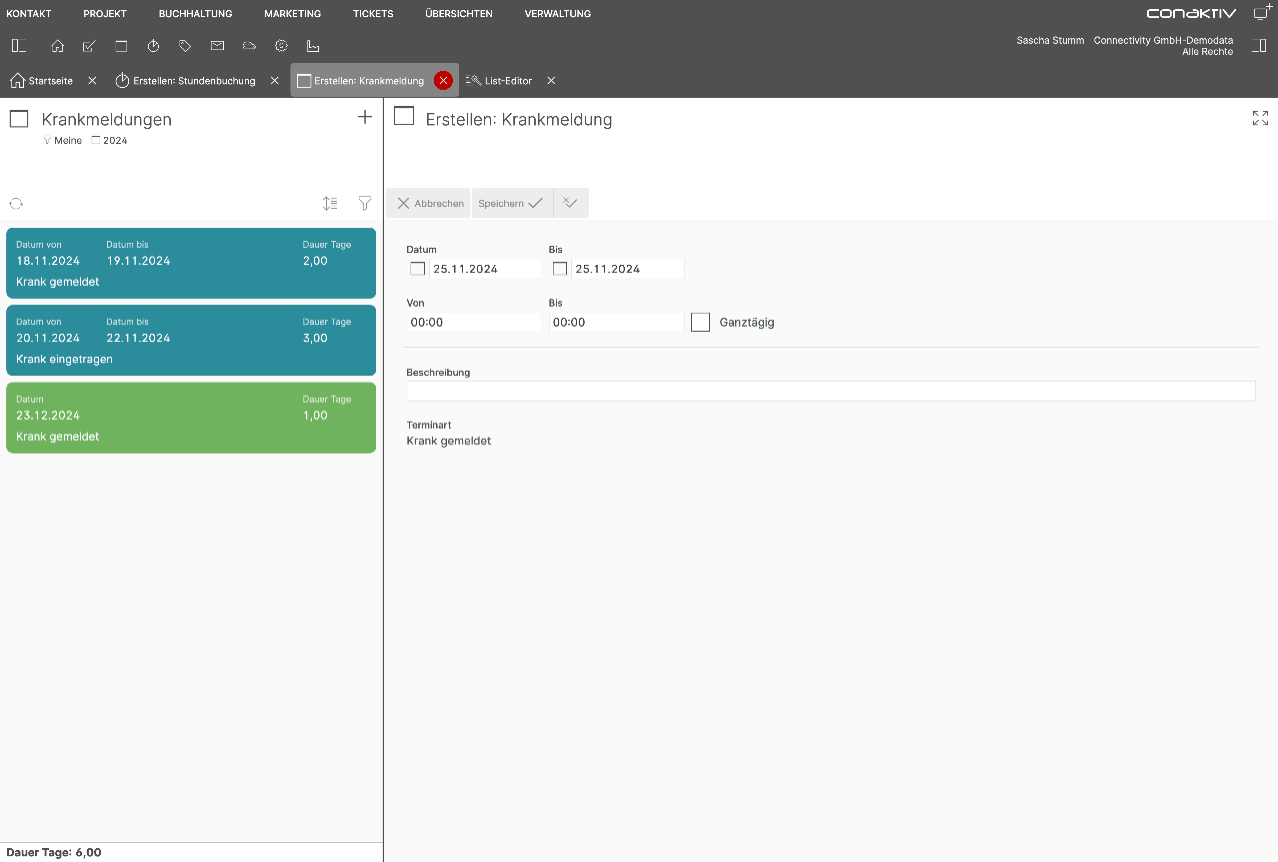
Task: Close the List-Editor tab
Action: (551, 80)
